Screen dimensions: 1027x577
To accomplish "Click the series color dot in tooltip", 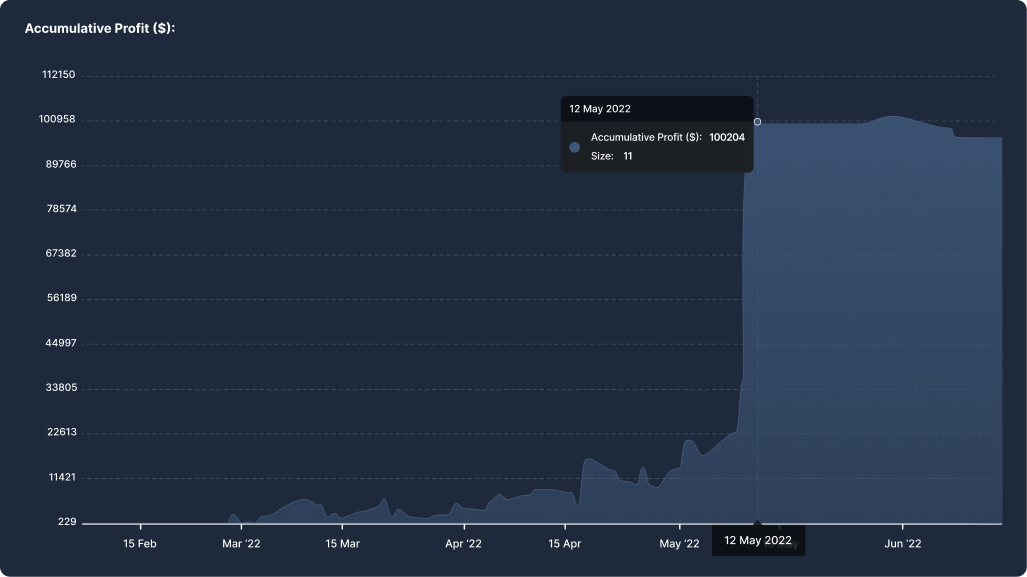I will click(574, 147).
